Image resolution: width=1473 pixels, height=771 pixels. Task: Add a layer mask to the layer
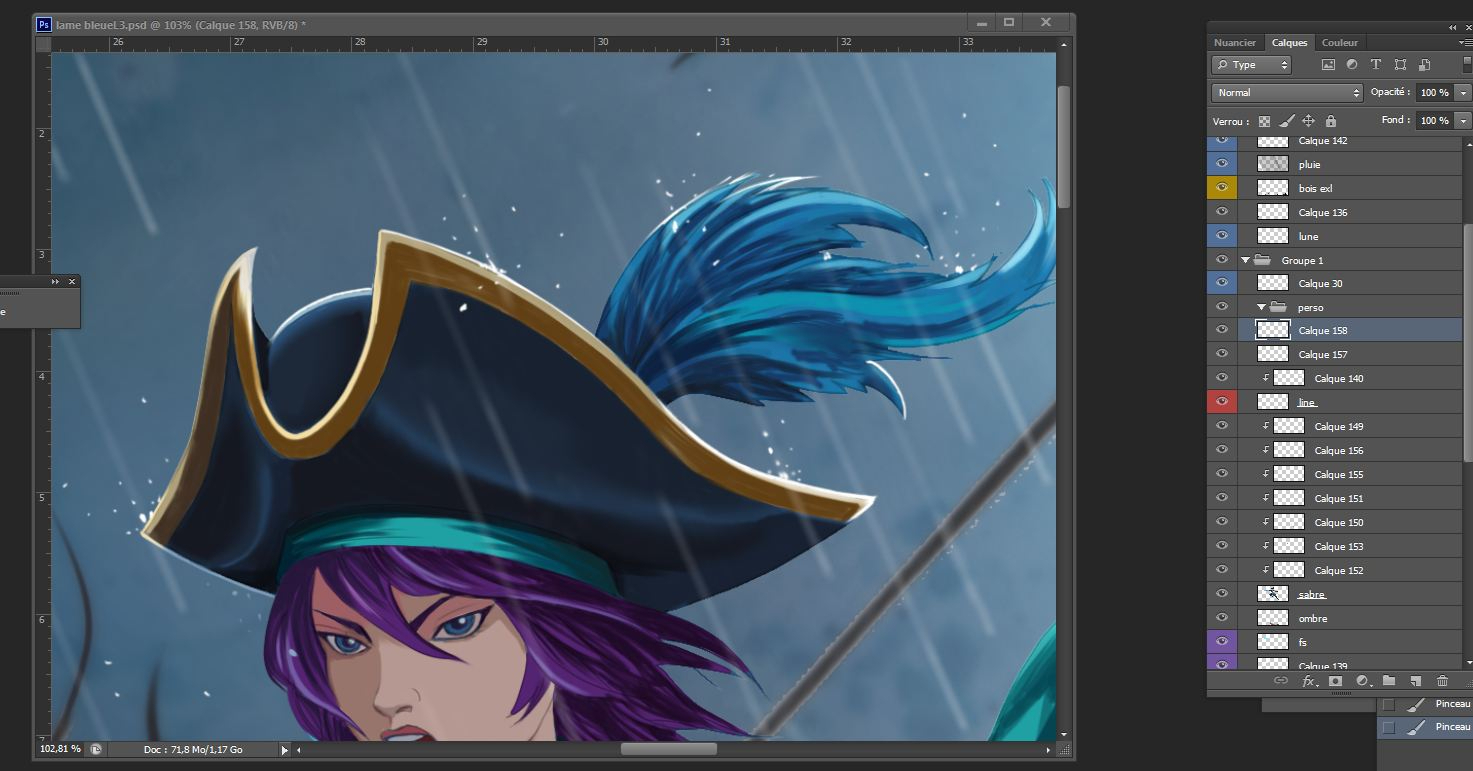point(1335,681)
